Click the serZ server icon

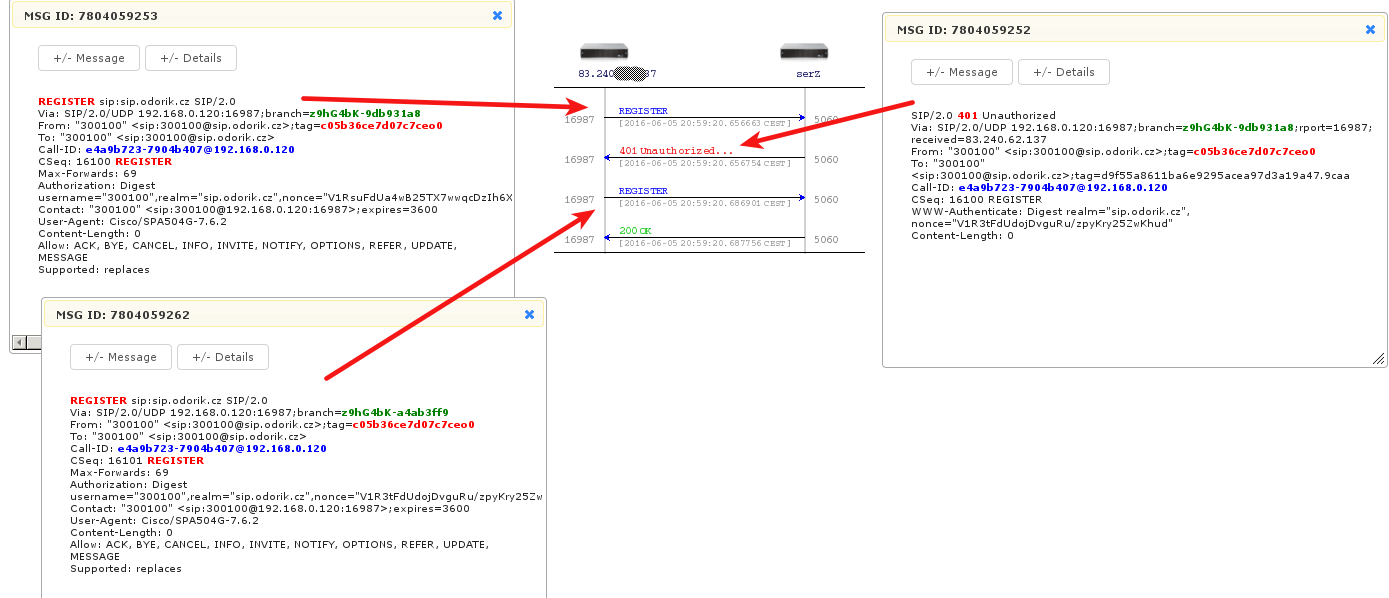pos(805,52)
